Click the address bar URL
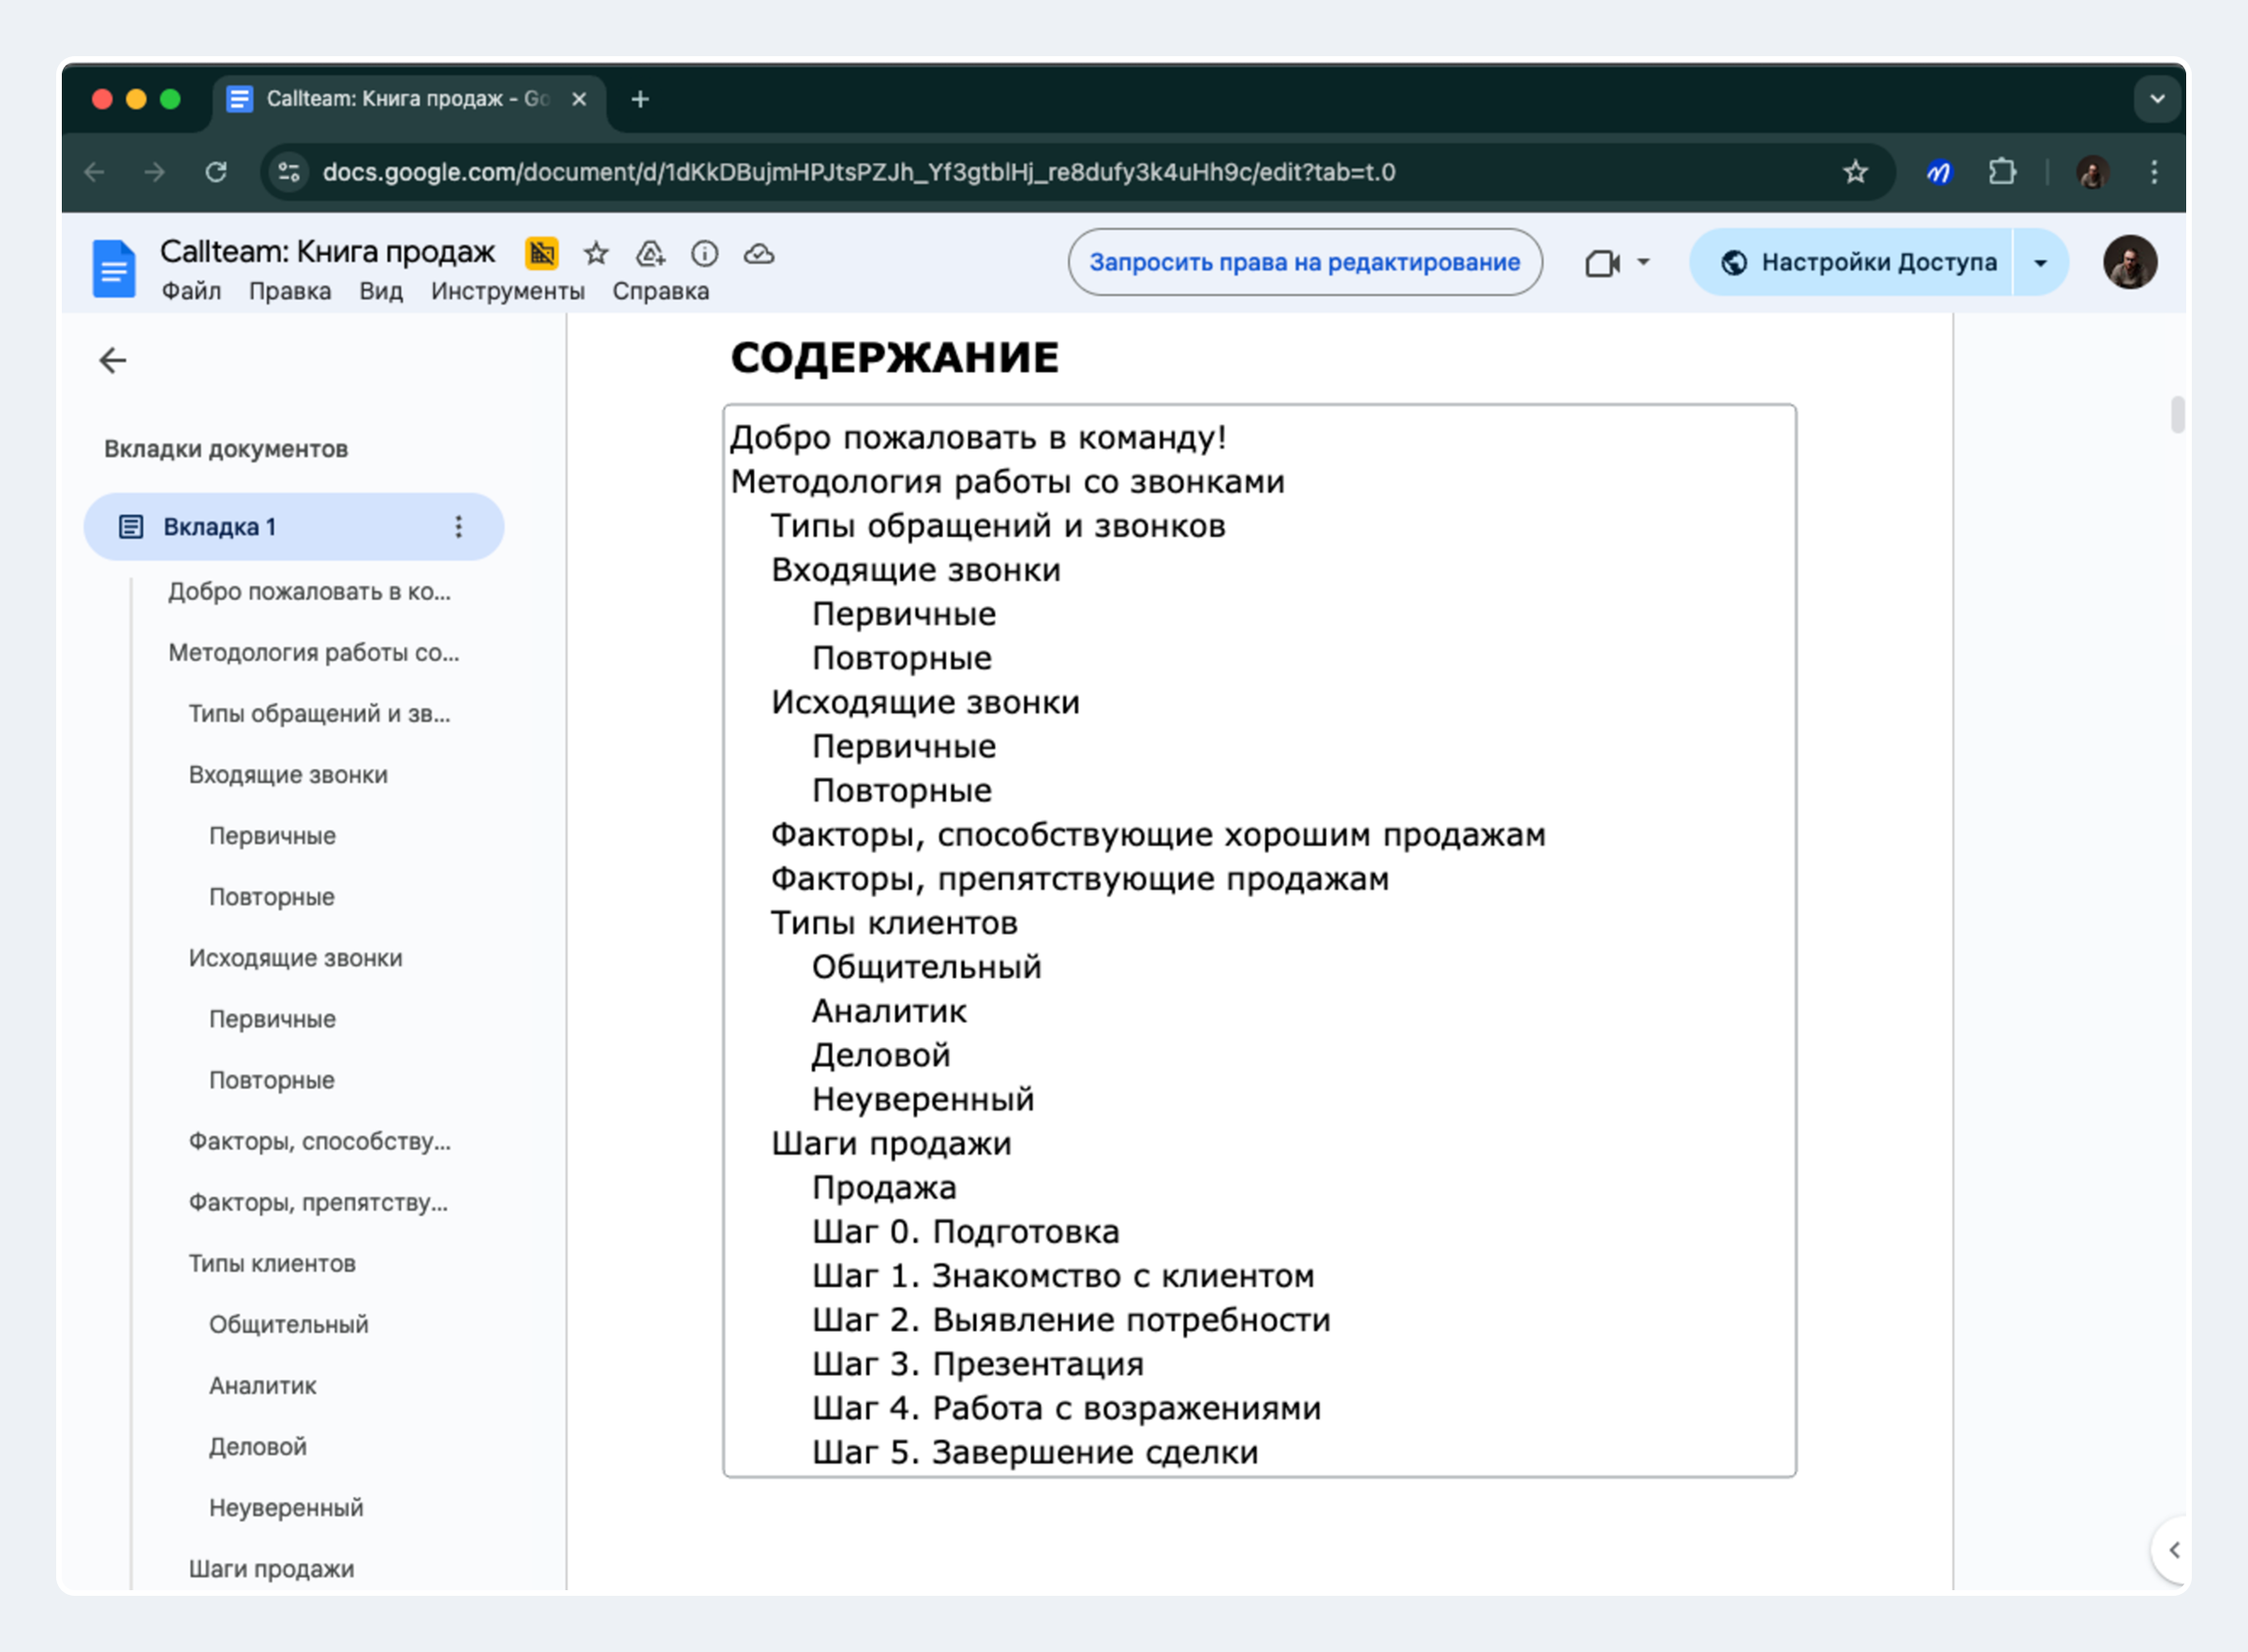The height and width of the screenshot is (1652, 2248). [x=859, y=172]
